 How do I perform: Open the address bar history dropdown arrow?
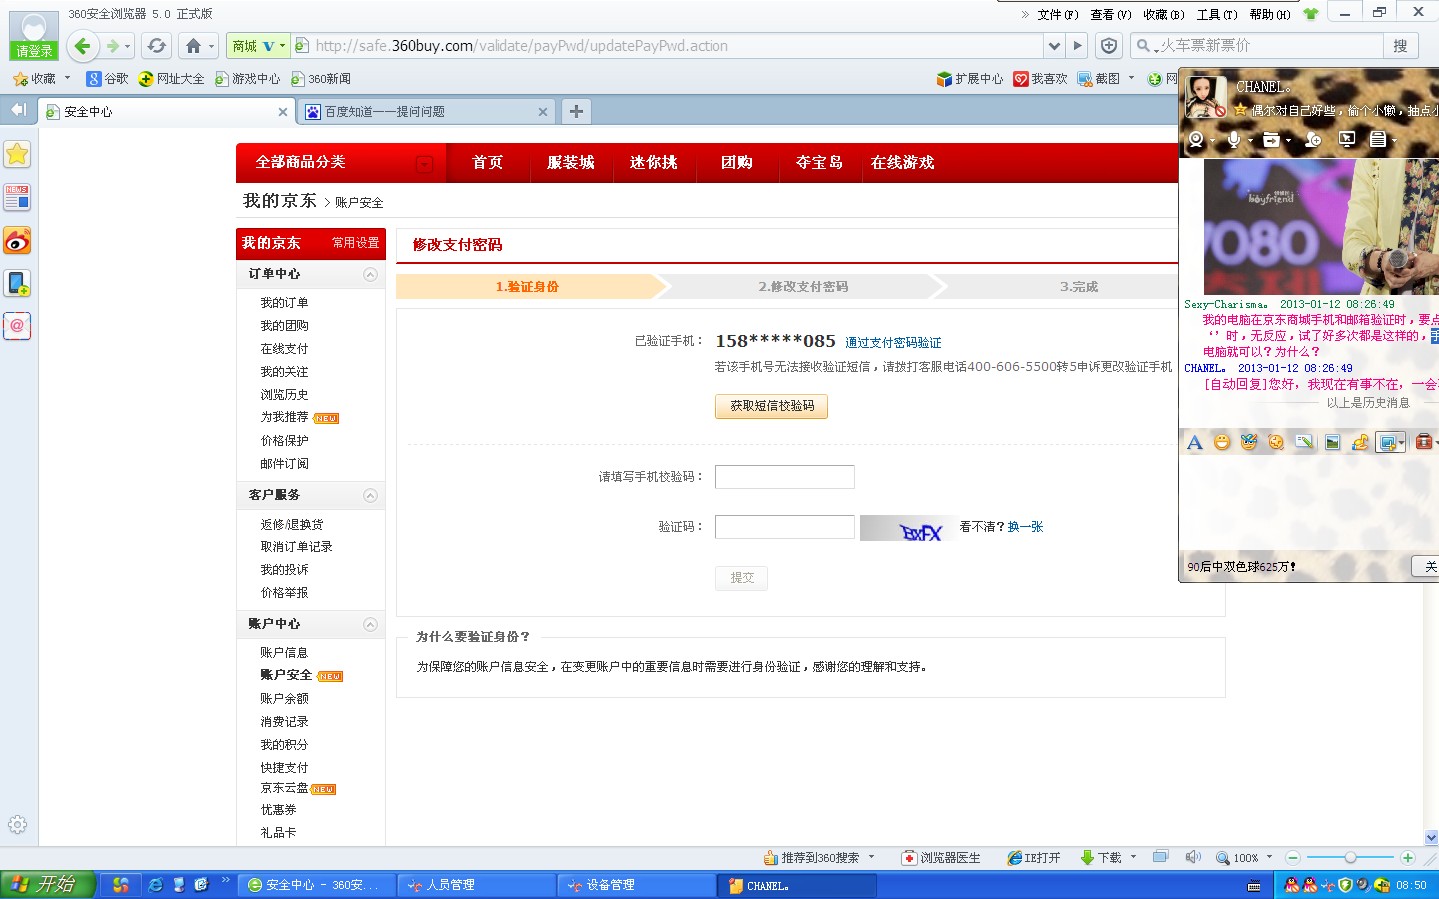click(x=1054, y=45)
